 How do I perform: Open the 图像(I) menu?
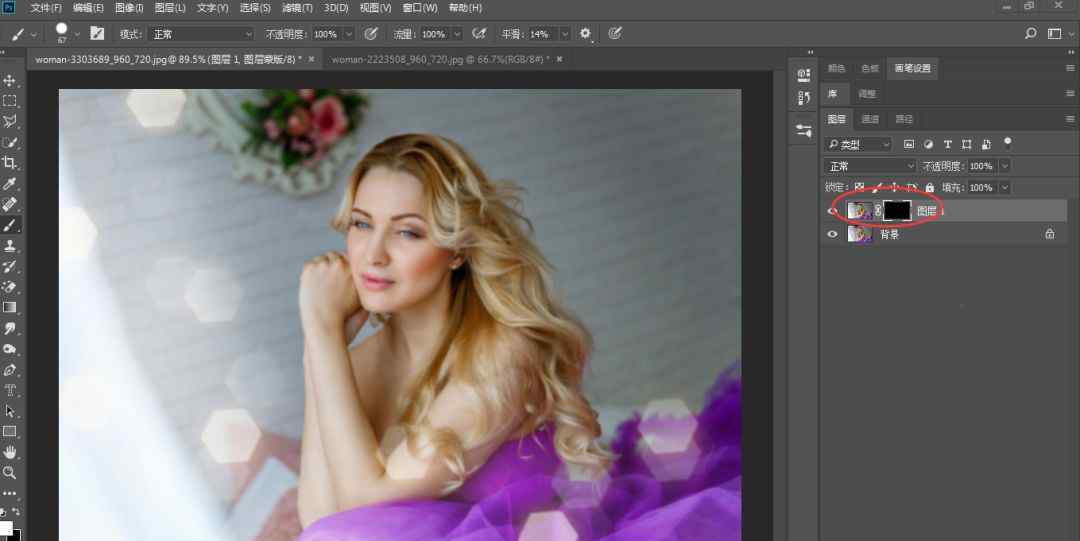[129, 8]
